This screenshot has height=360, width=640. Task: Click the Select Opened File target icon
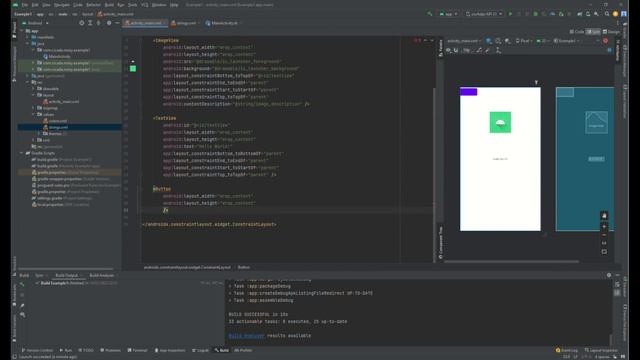pos(82,23)
